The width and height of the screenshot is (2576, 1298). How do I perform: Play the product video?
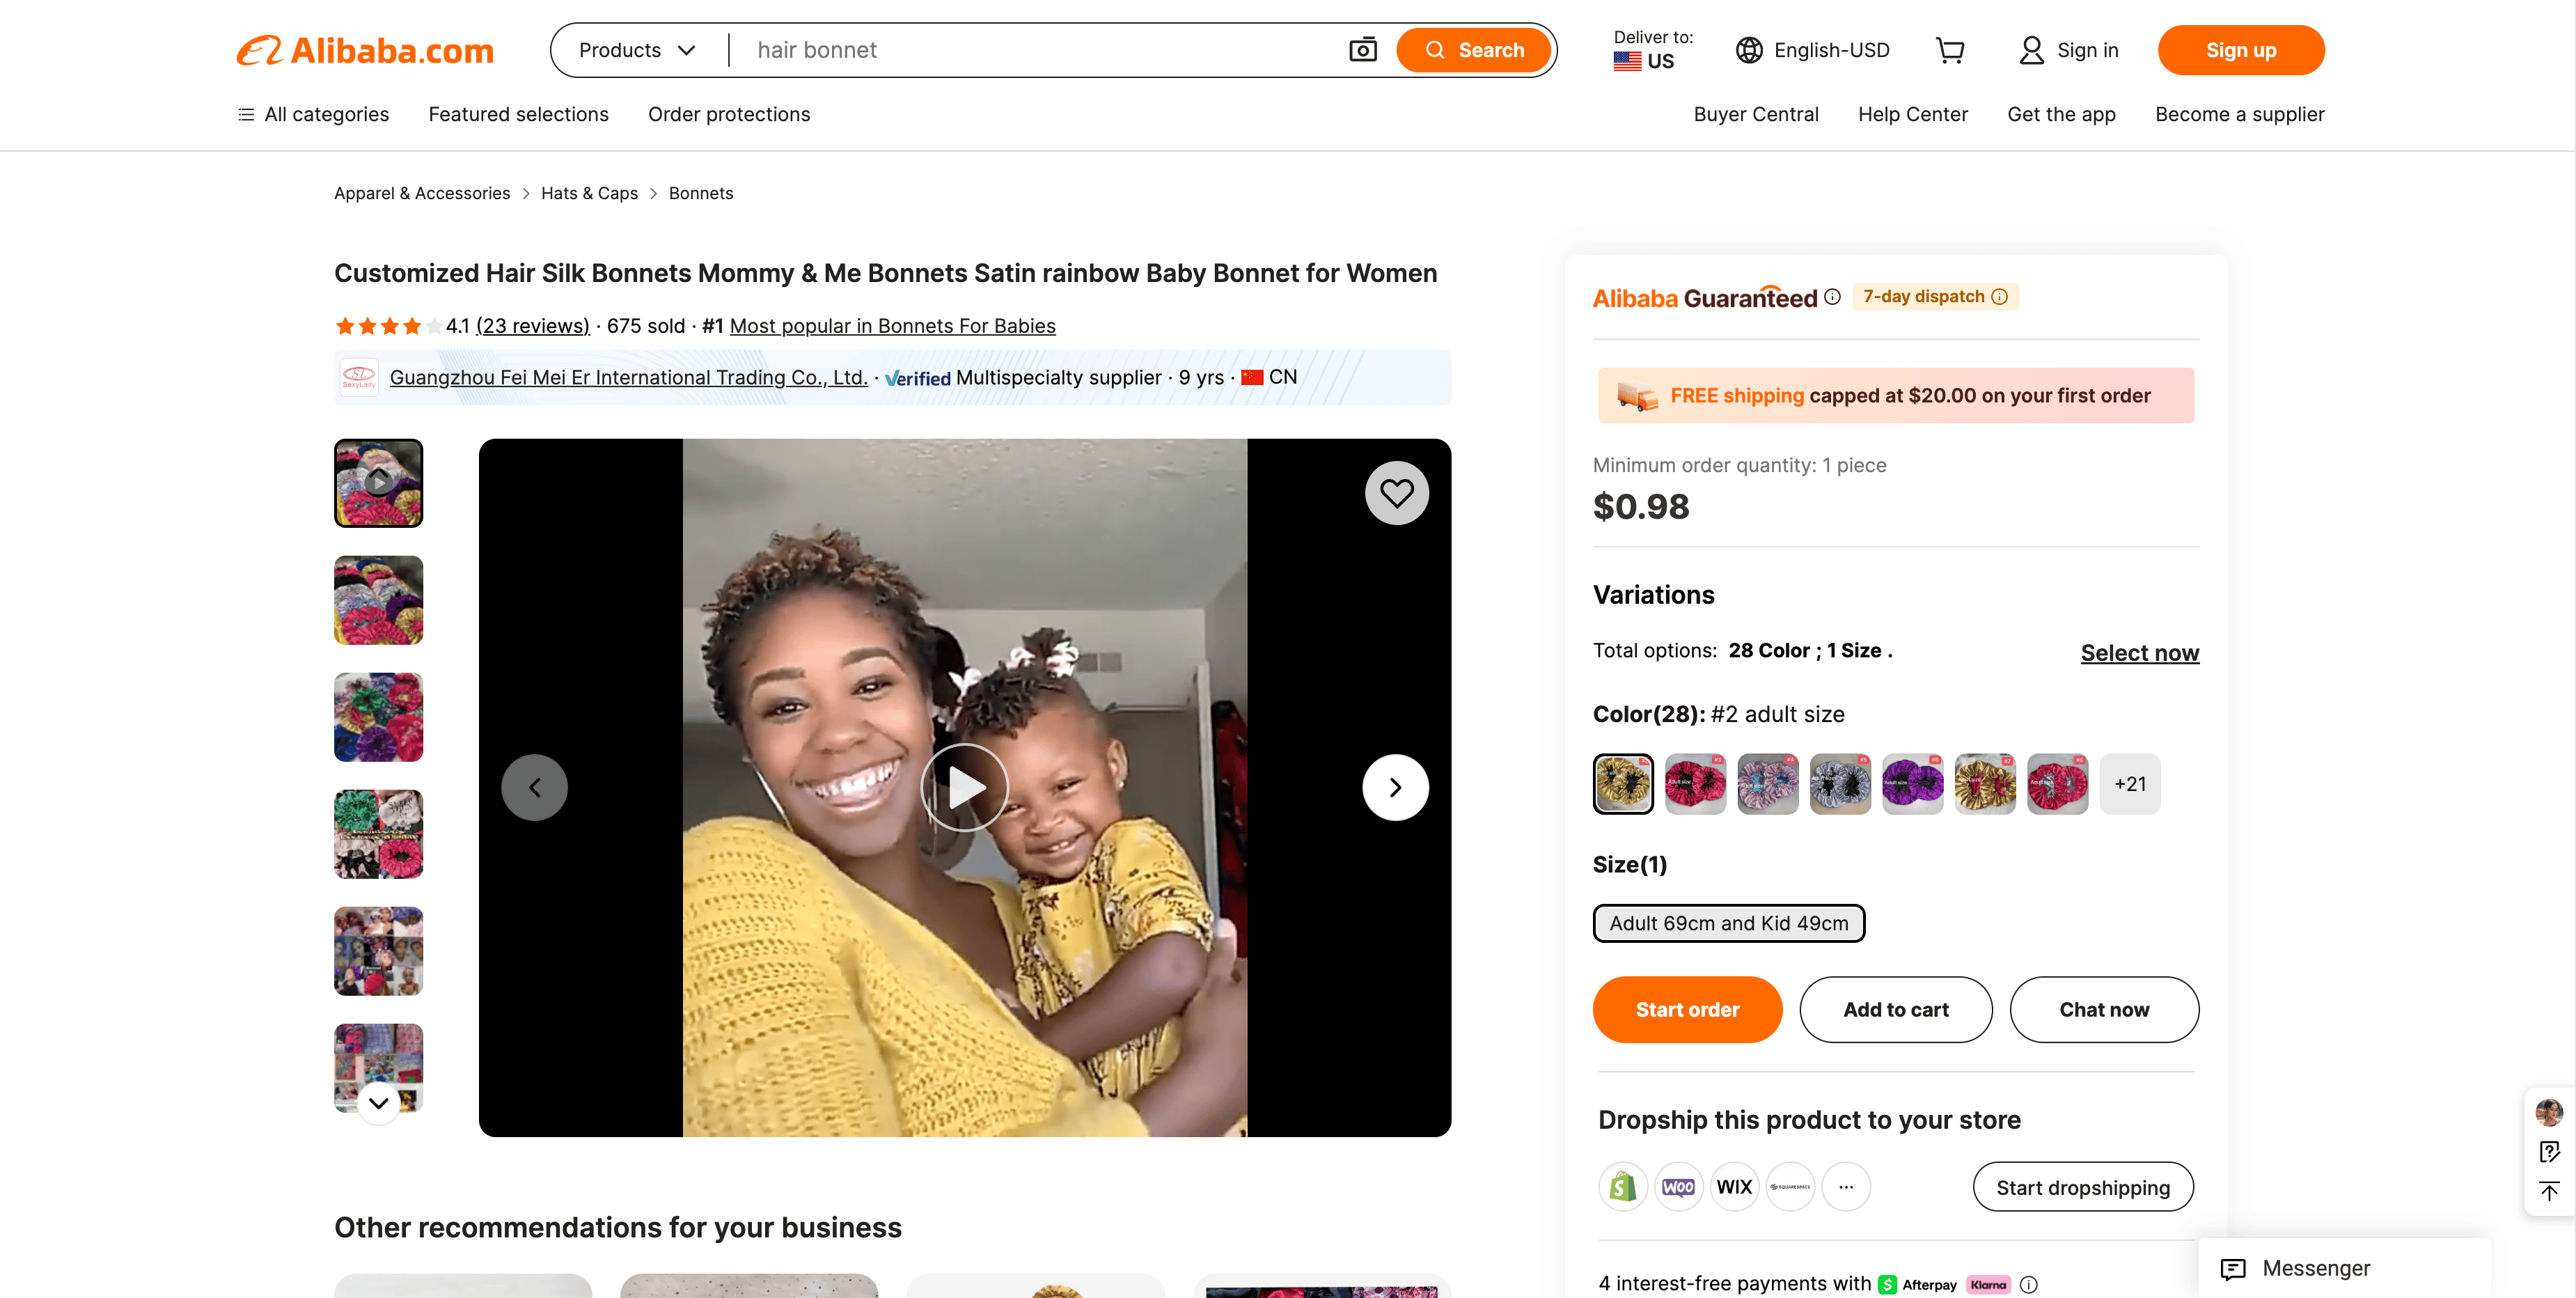pyautogui.click(x=964, y=787)
